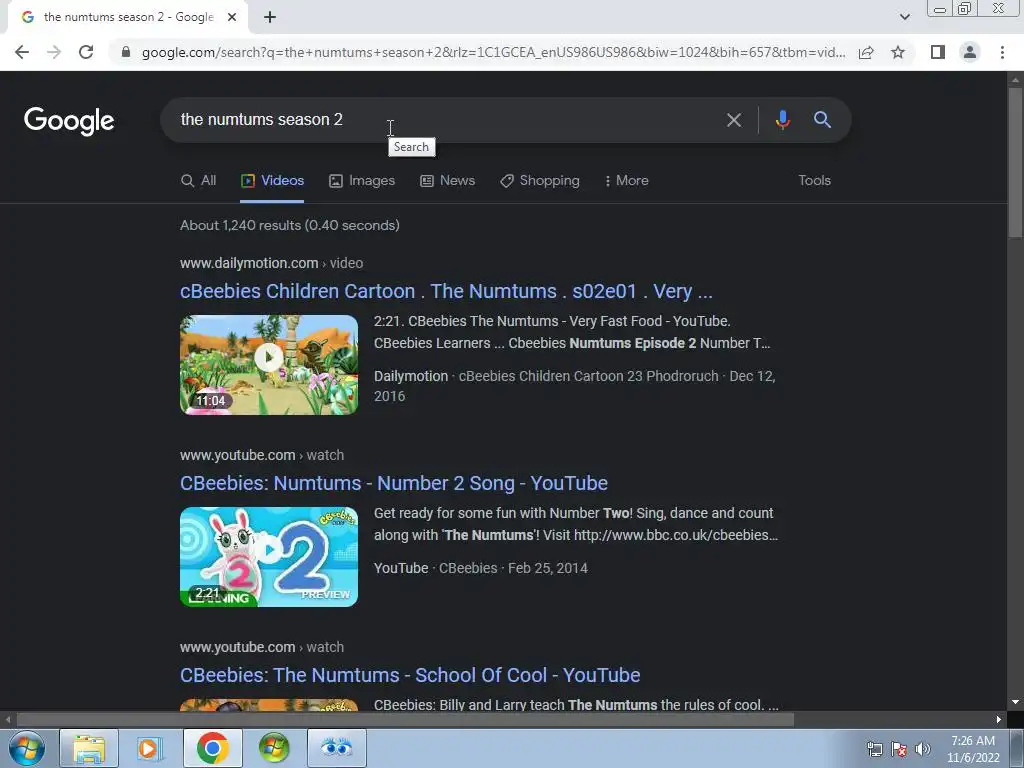Open Chrome's three-dot menu
1024x768 pixels.
(x=1002, y=52)
